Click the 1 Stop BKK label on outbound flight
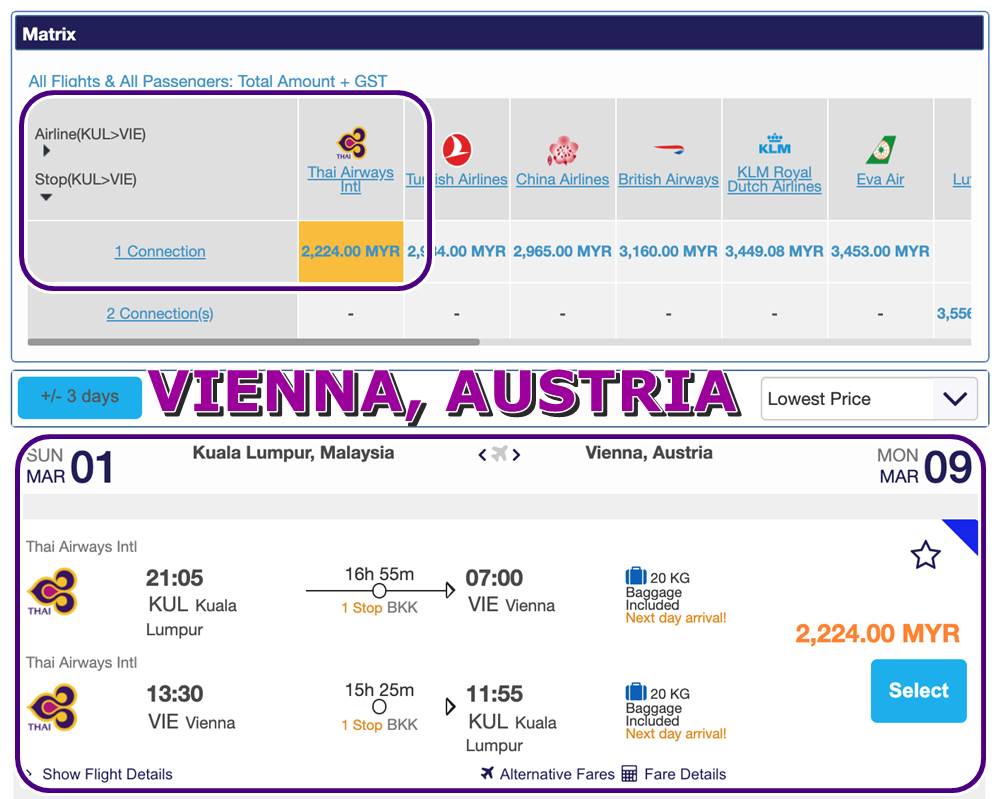This screenshot has height=799, width=1000. pyautogui.click(x=379, y=608)
